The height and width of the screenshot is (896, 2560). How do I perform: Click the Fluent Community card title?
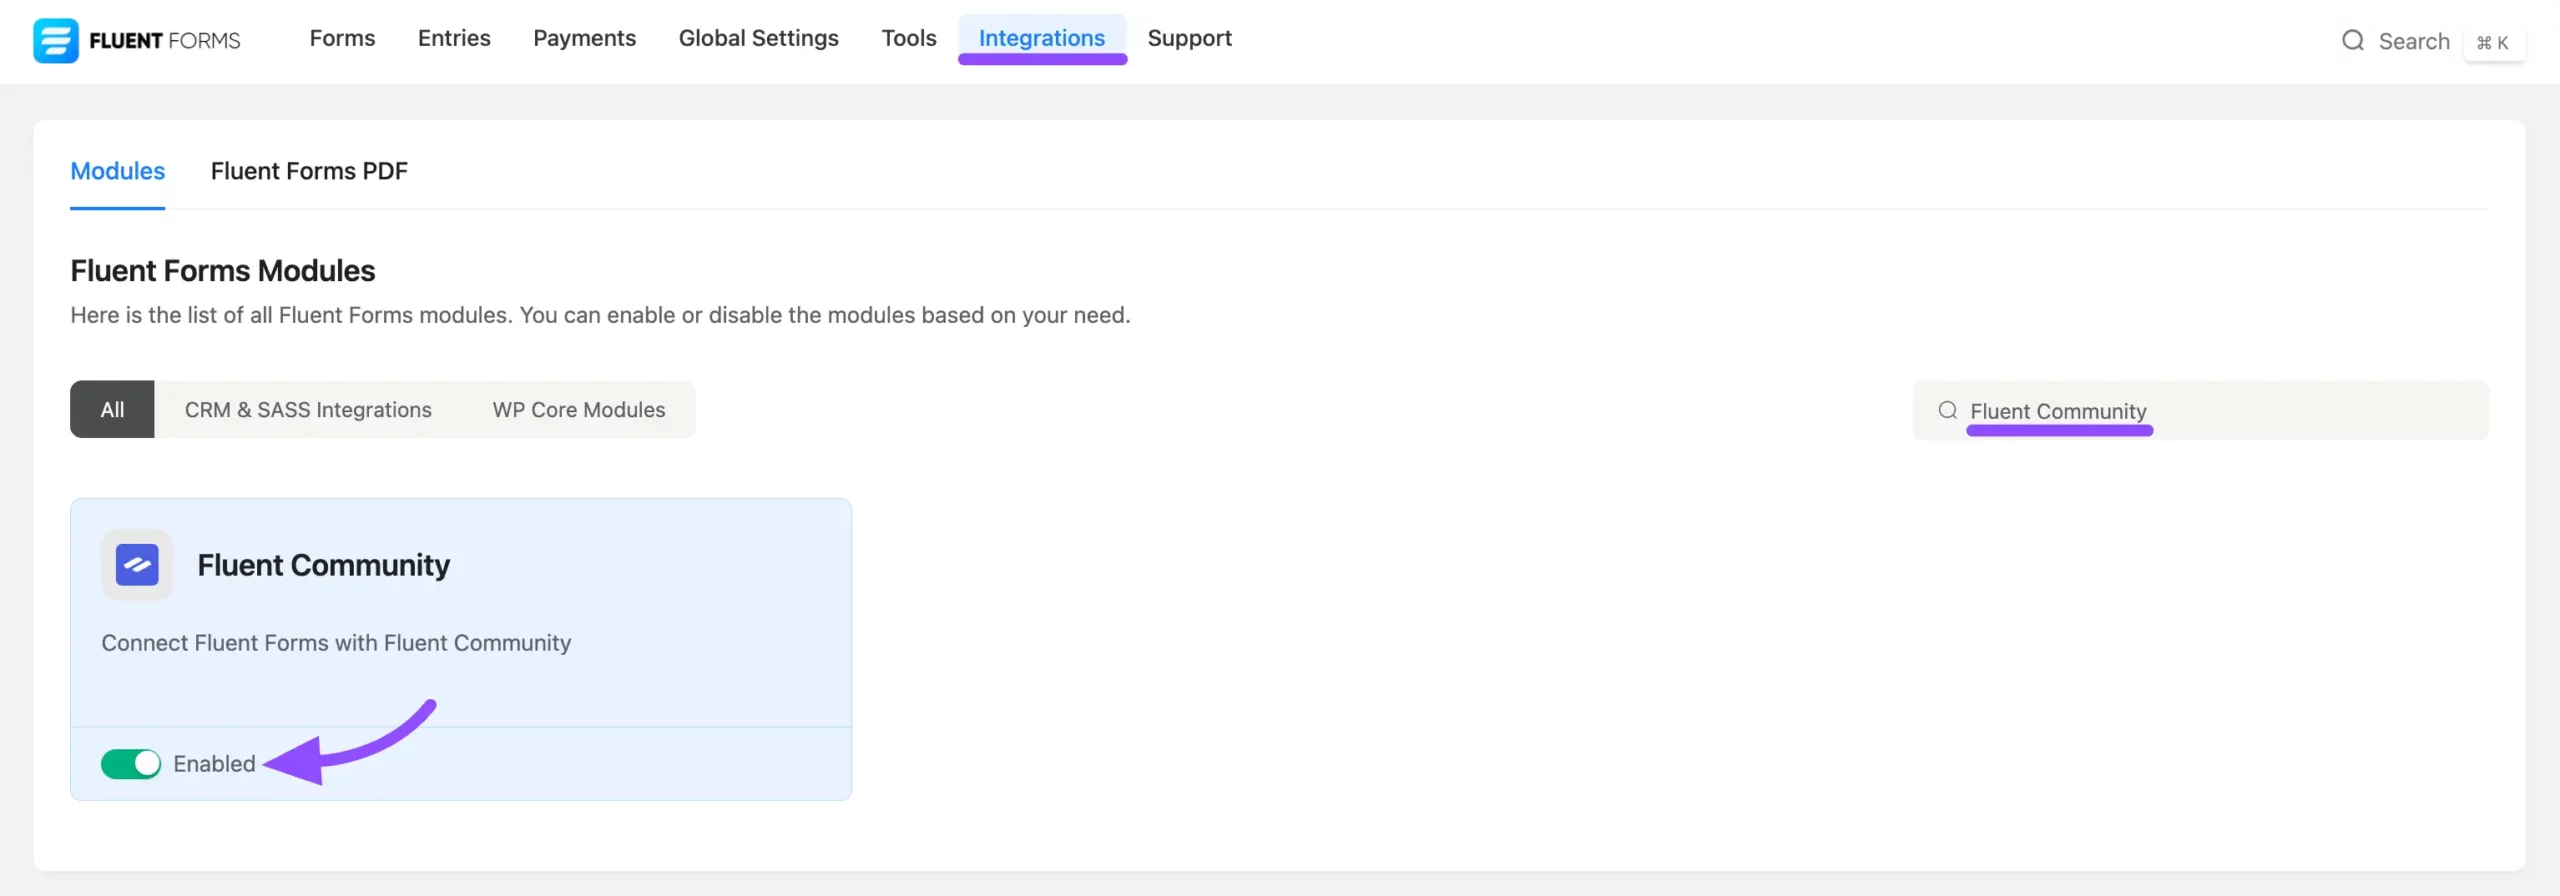(x=323, y=565)
